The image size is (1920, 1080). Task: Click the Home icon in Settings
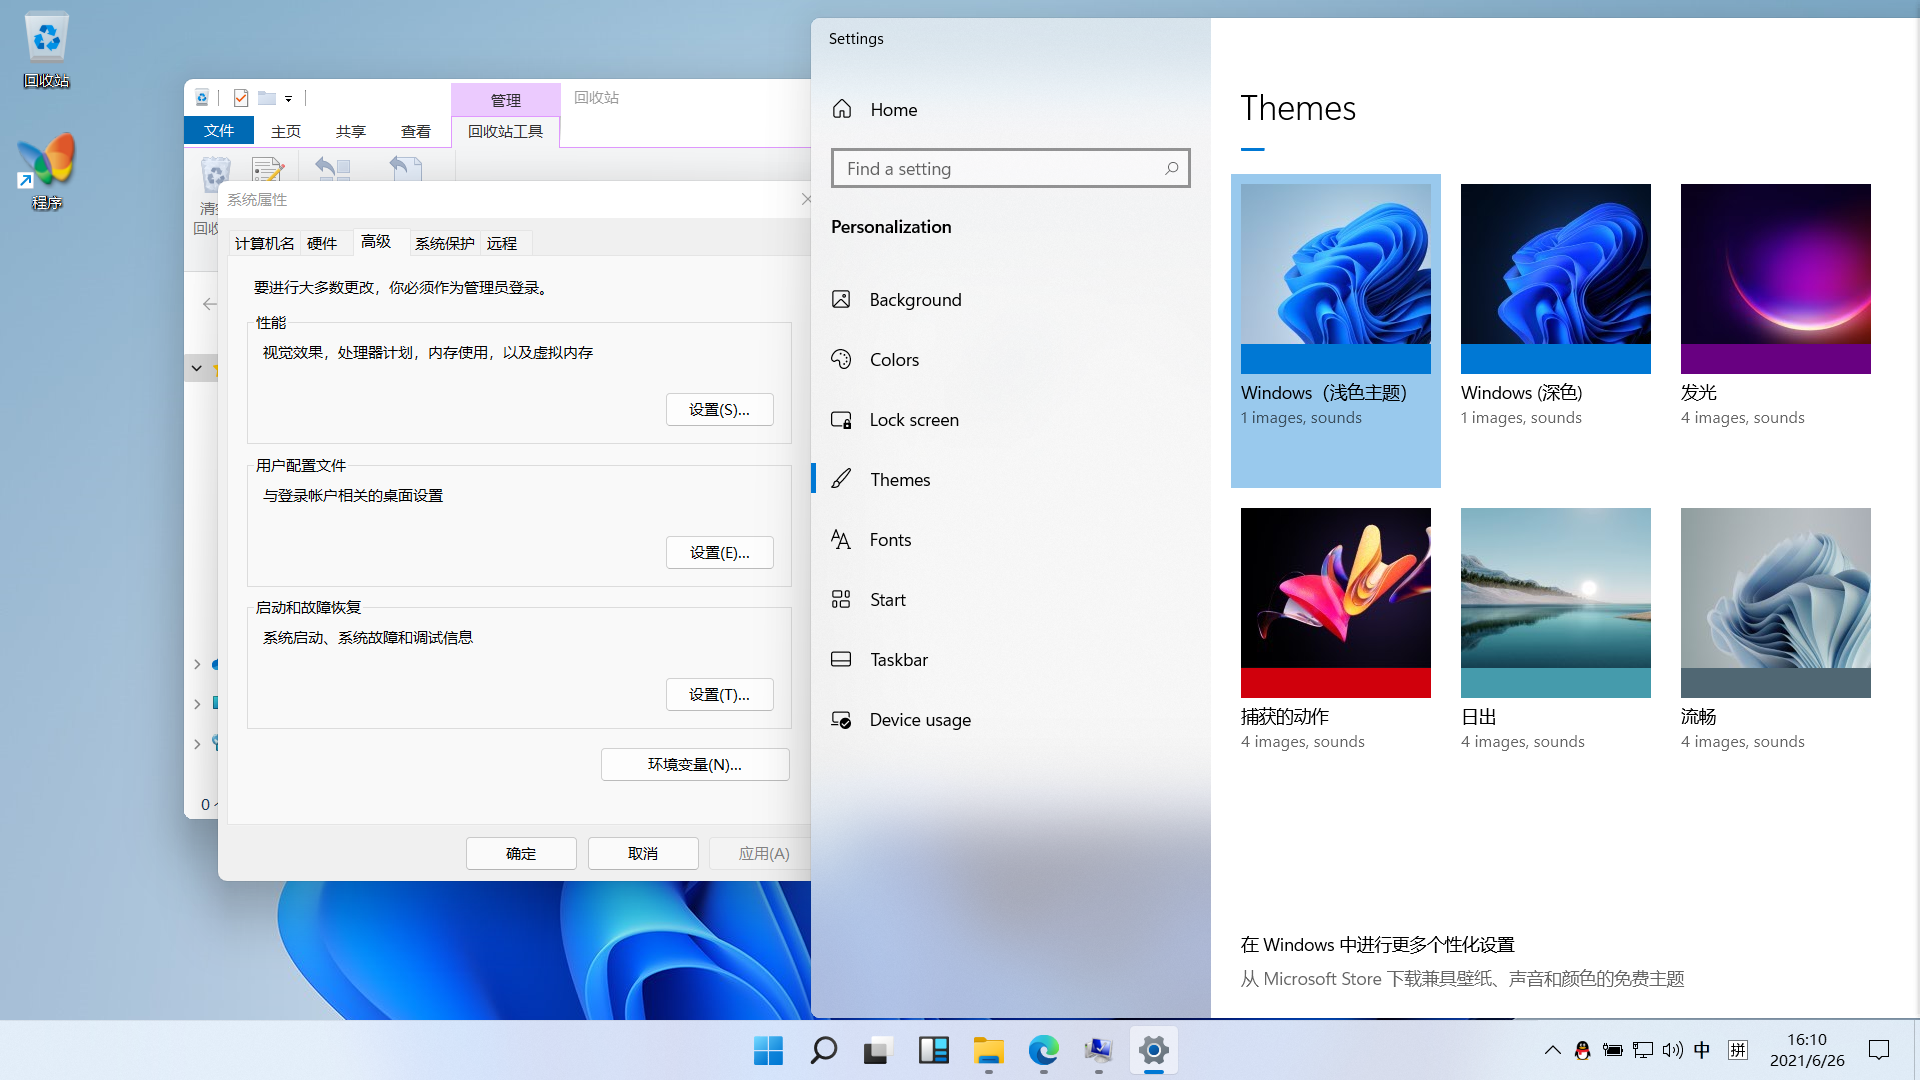click(842, 109)
